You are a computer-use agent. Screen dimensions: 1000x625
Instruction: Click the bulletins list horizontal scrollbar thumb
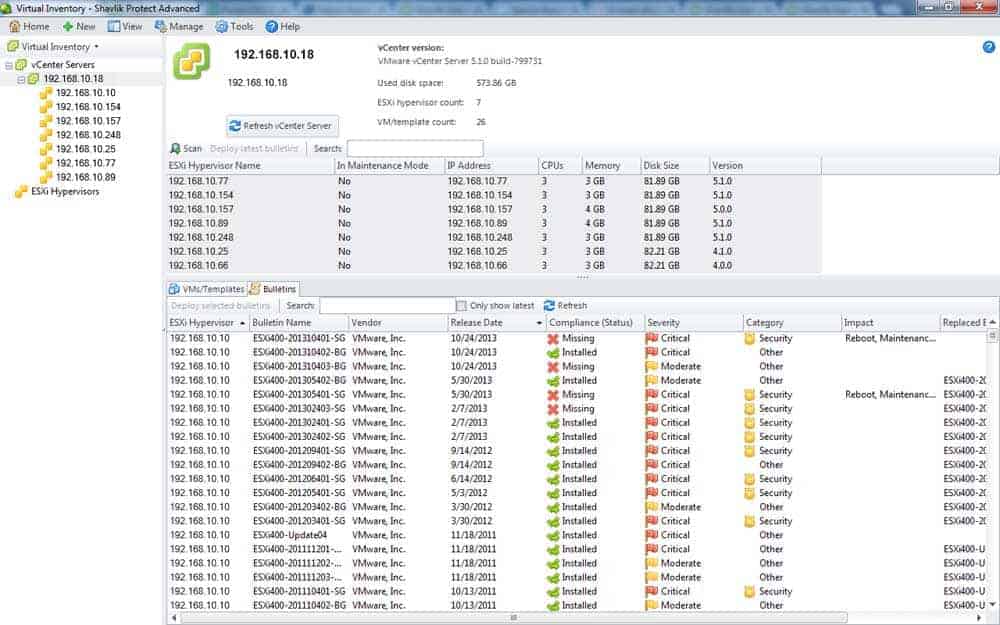pos(514,617)
